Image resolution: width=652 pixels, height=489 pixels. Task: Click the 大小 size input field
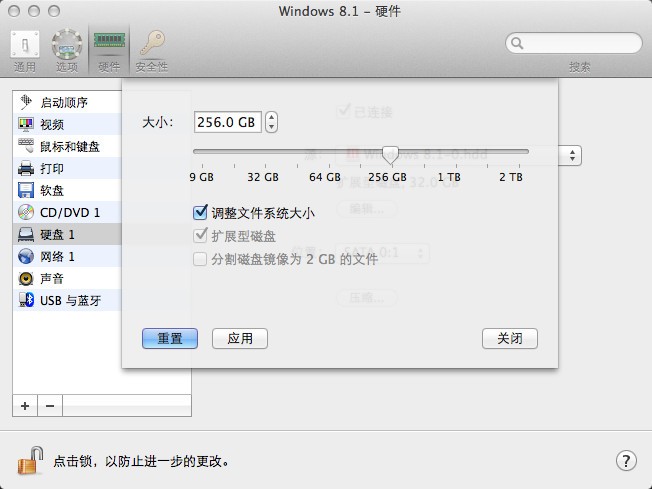(x=227, y=122)
